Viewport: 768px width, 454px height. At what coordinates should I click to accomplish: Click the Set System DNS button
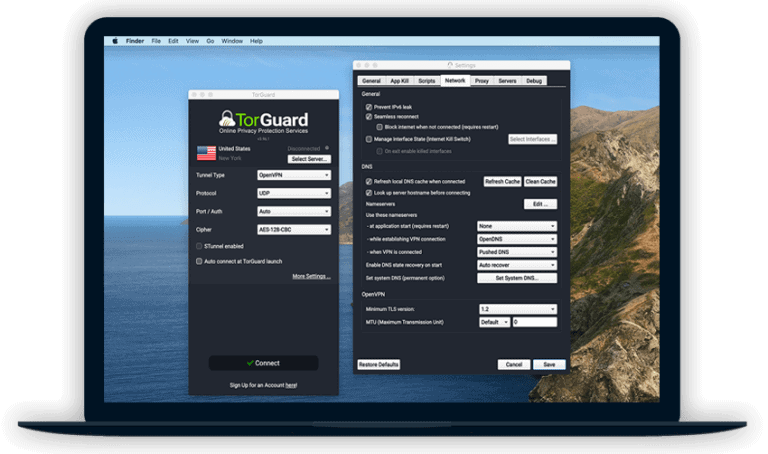517,278
